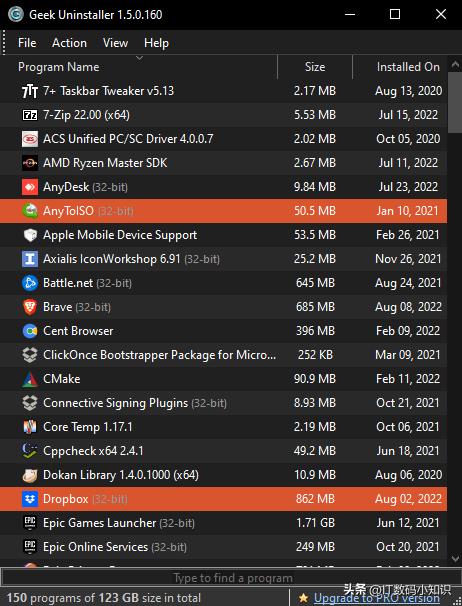Select Epic Games Launcher entry
The height and width of the screenshot is (606, 462).
point(223,523)
